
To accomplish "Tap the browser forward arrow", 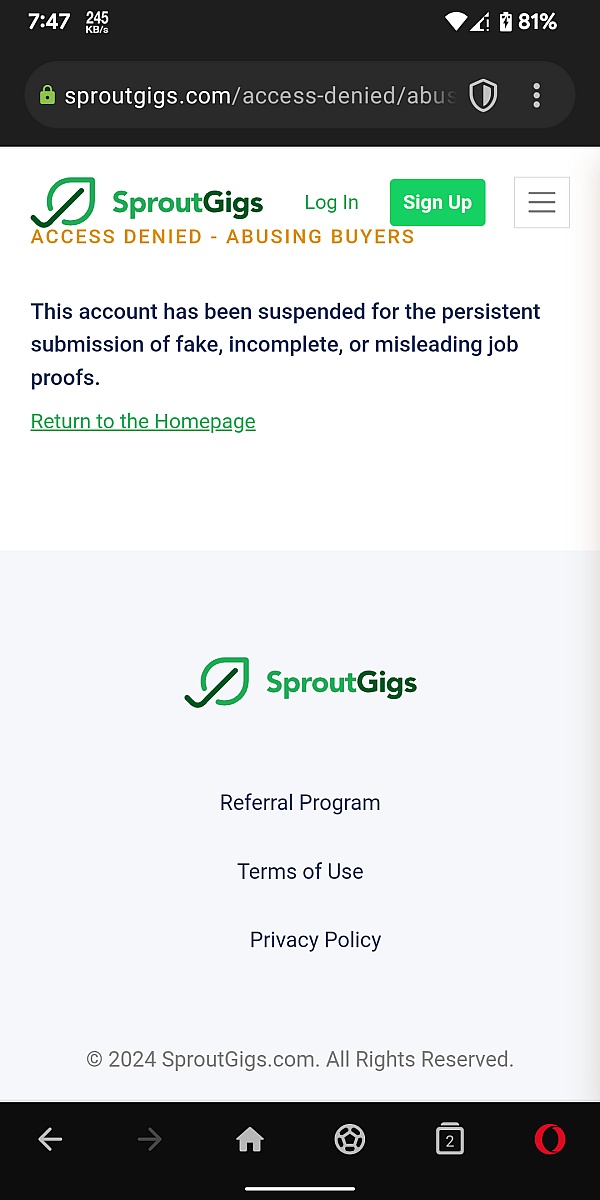I will coord(150,1139).
